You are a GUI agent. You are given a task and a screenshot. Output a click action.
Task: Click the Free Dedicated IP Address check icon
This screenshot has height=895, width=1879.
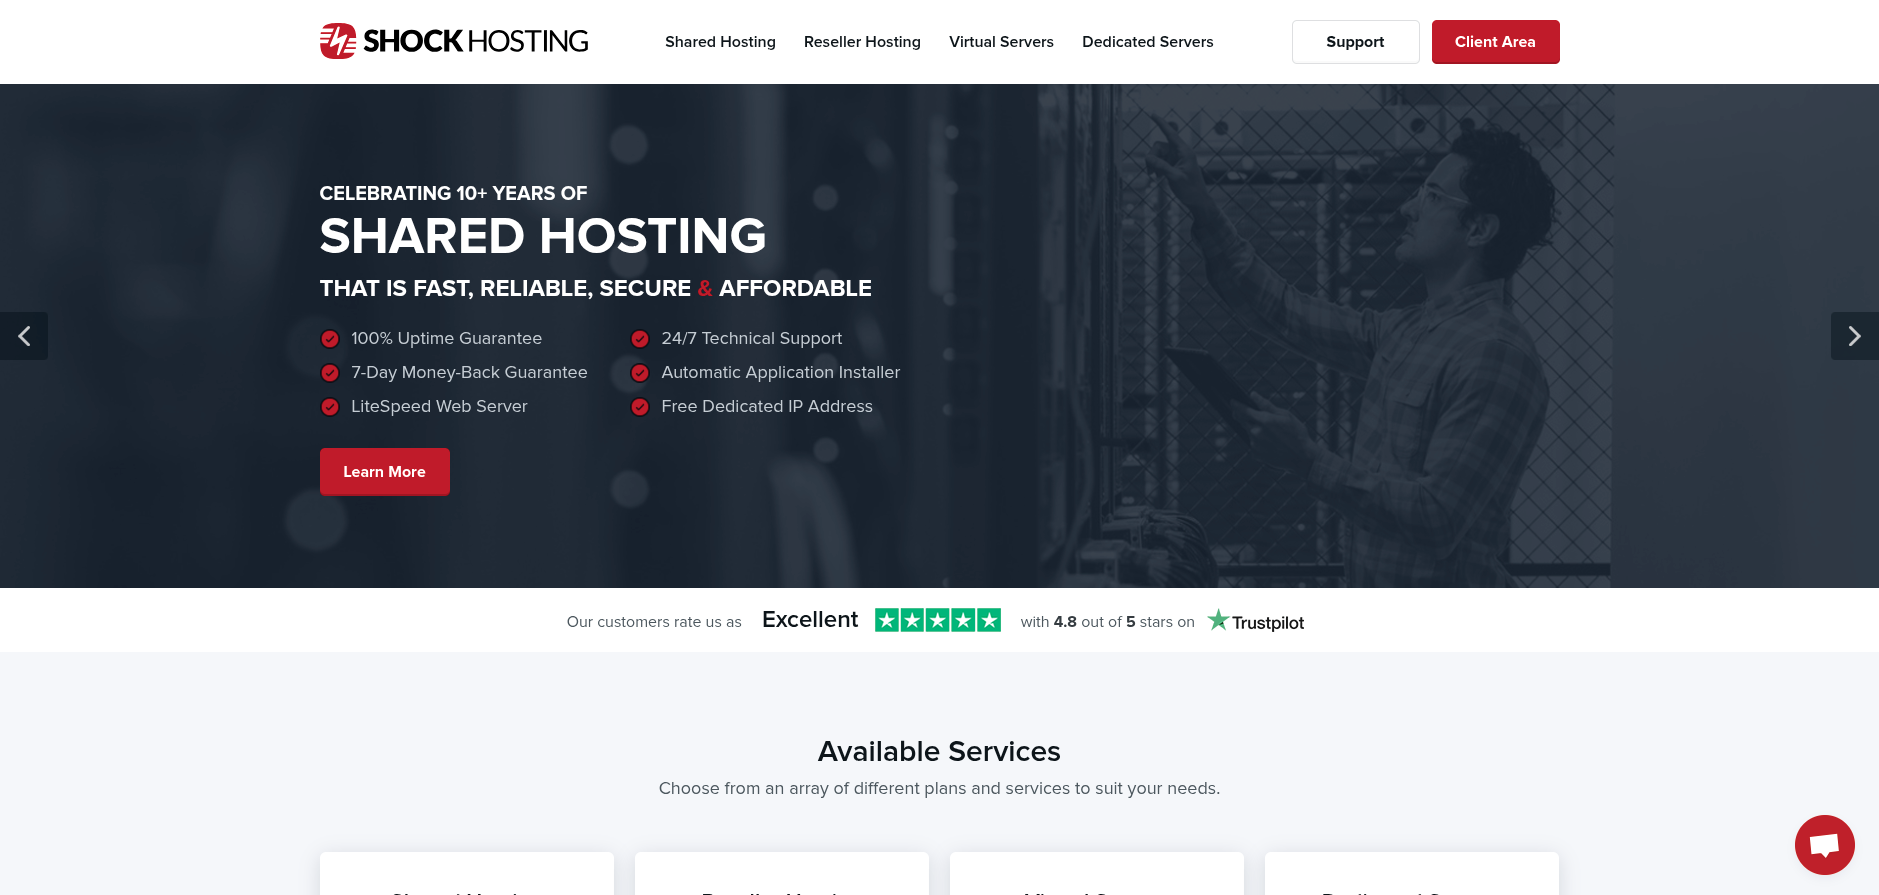click(x=640, y=407)
